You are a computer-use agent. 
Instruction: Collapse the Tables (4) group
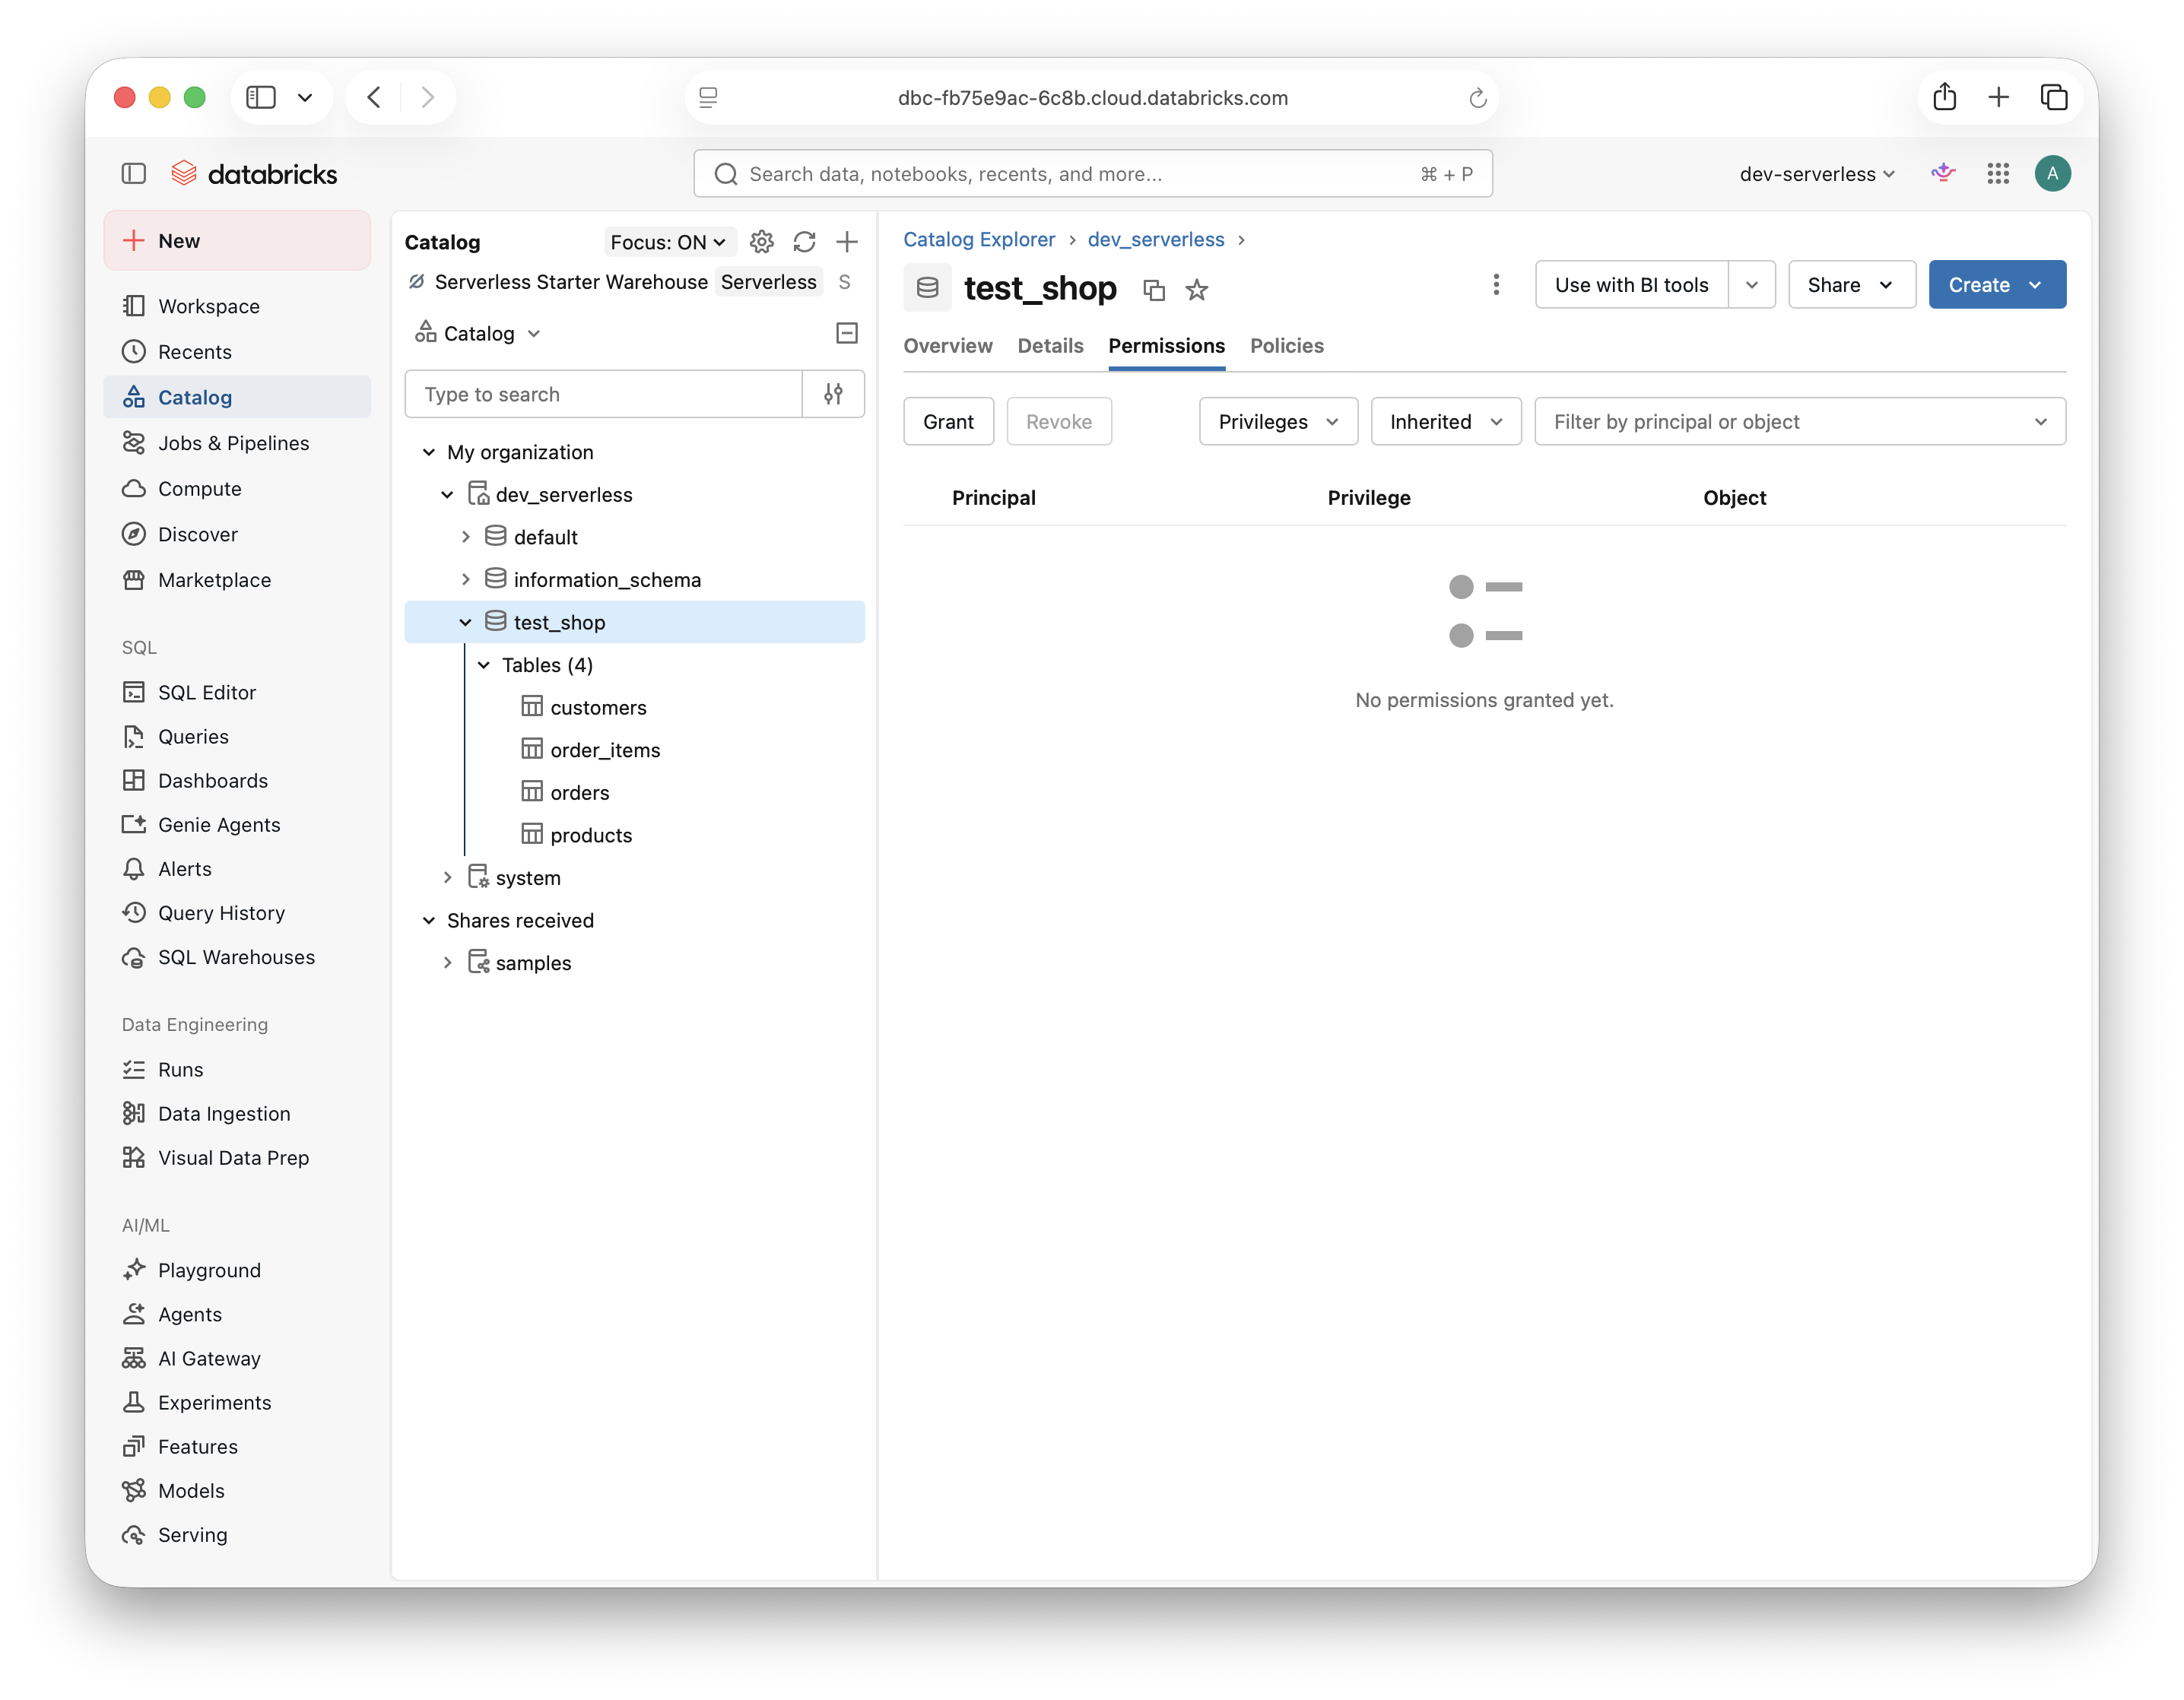484,665
